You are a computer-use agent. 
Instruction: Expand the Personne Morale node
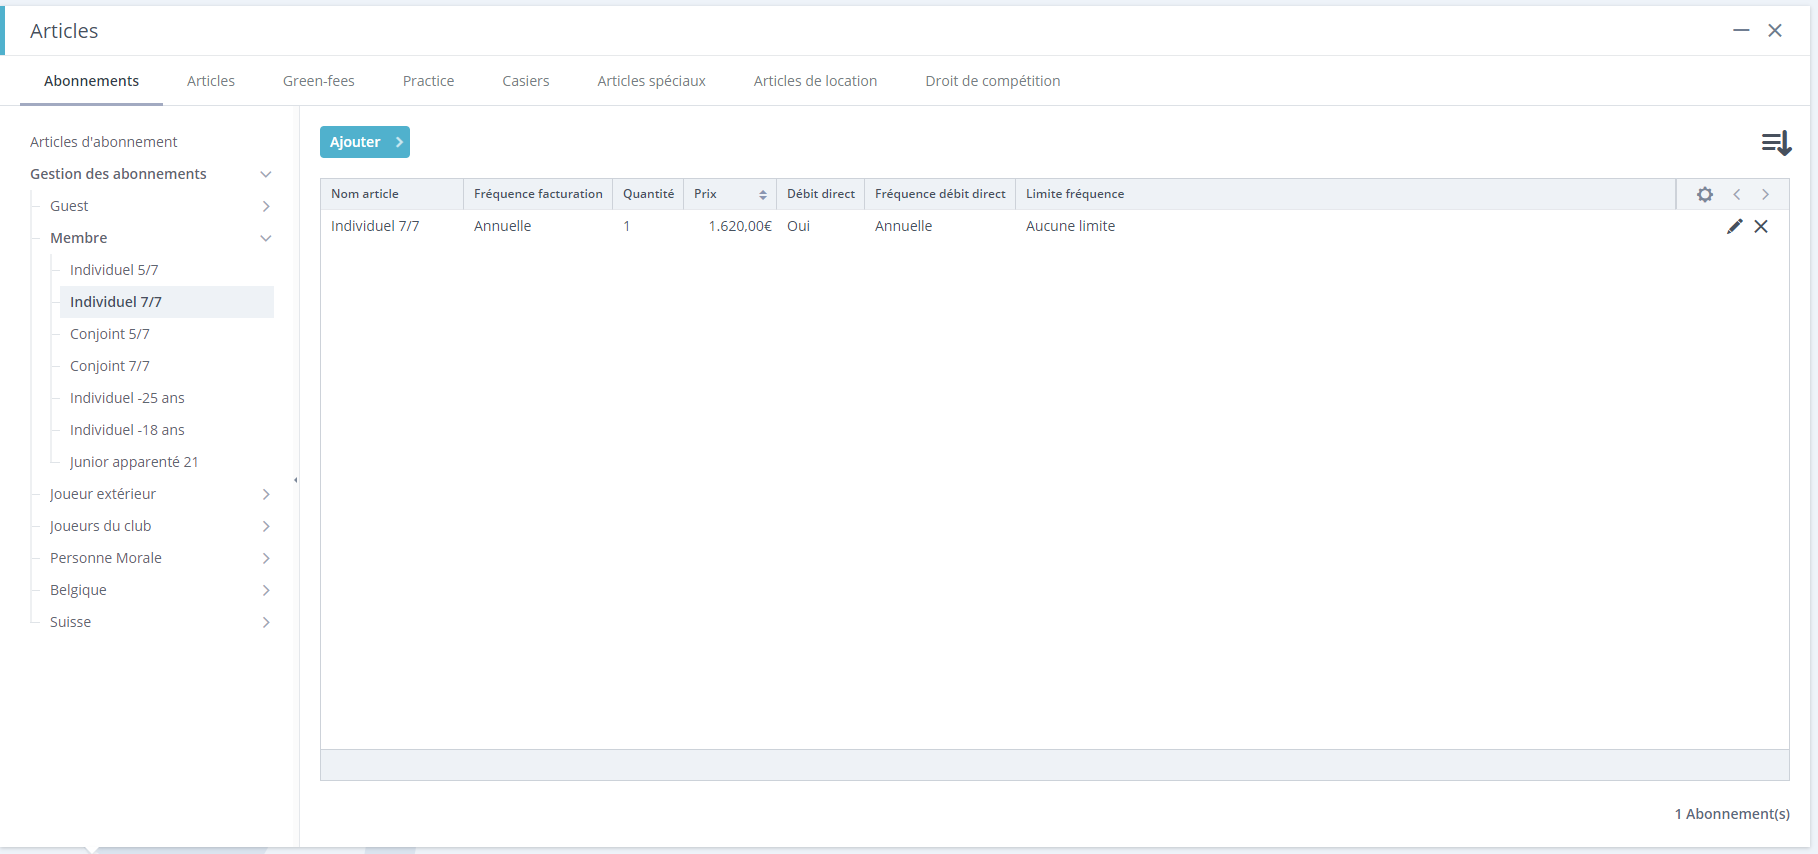coord(266,558)
